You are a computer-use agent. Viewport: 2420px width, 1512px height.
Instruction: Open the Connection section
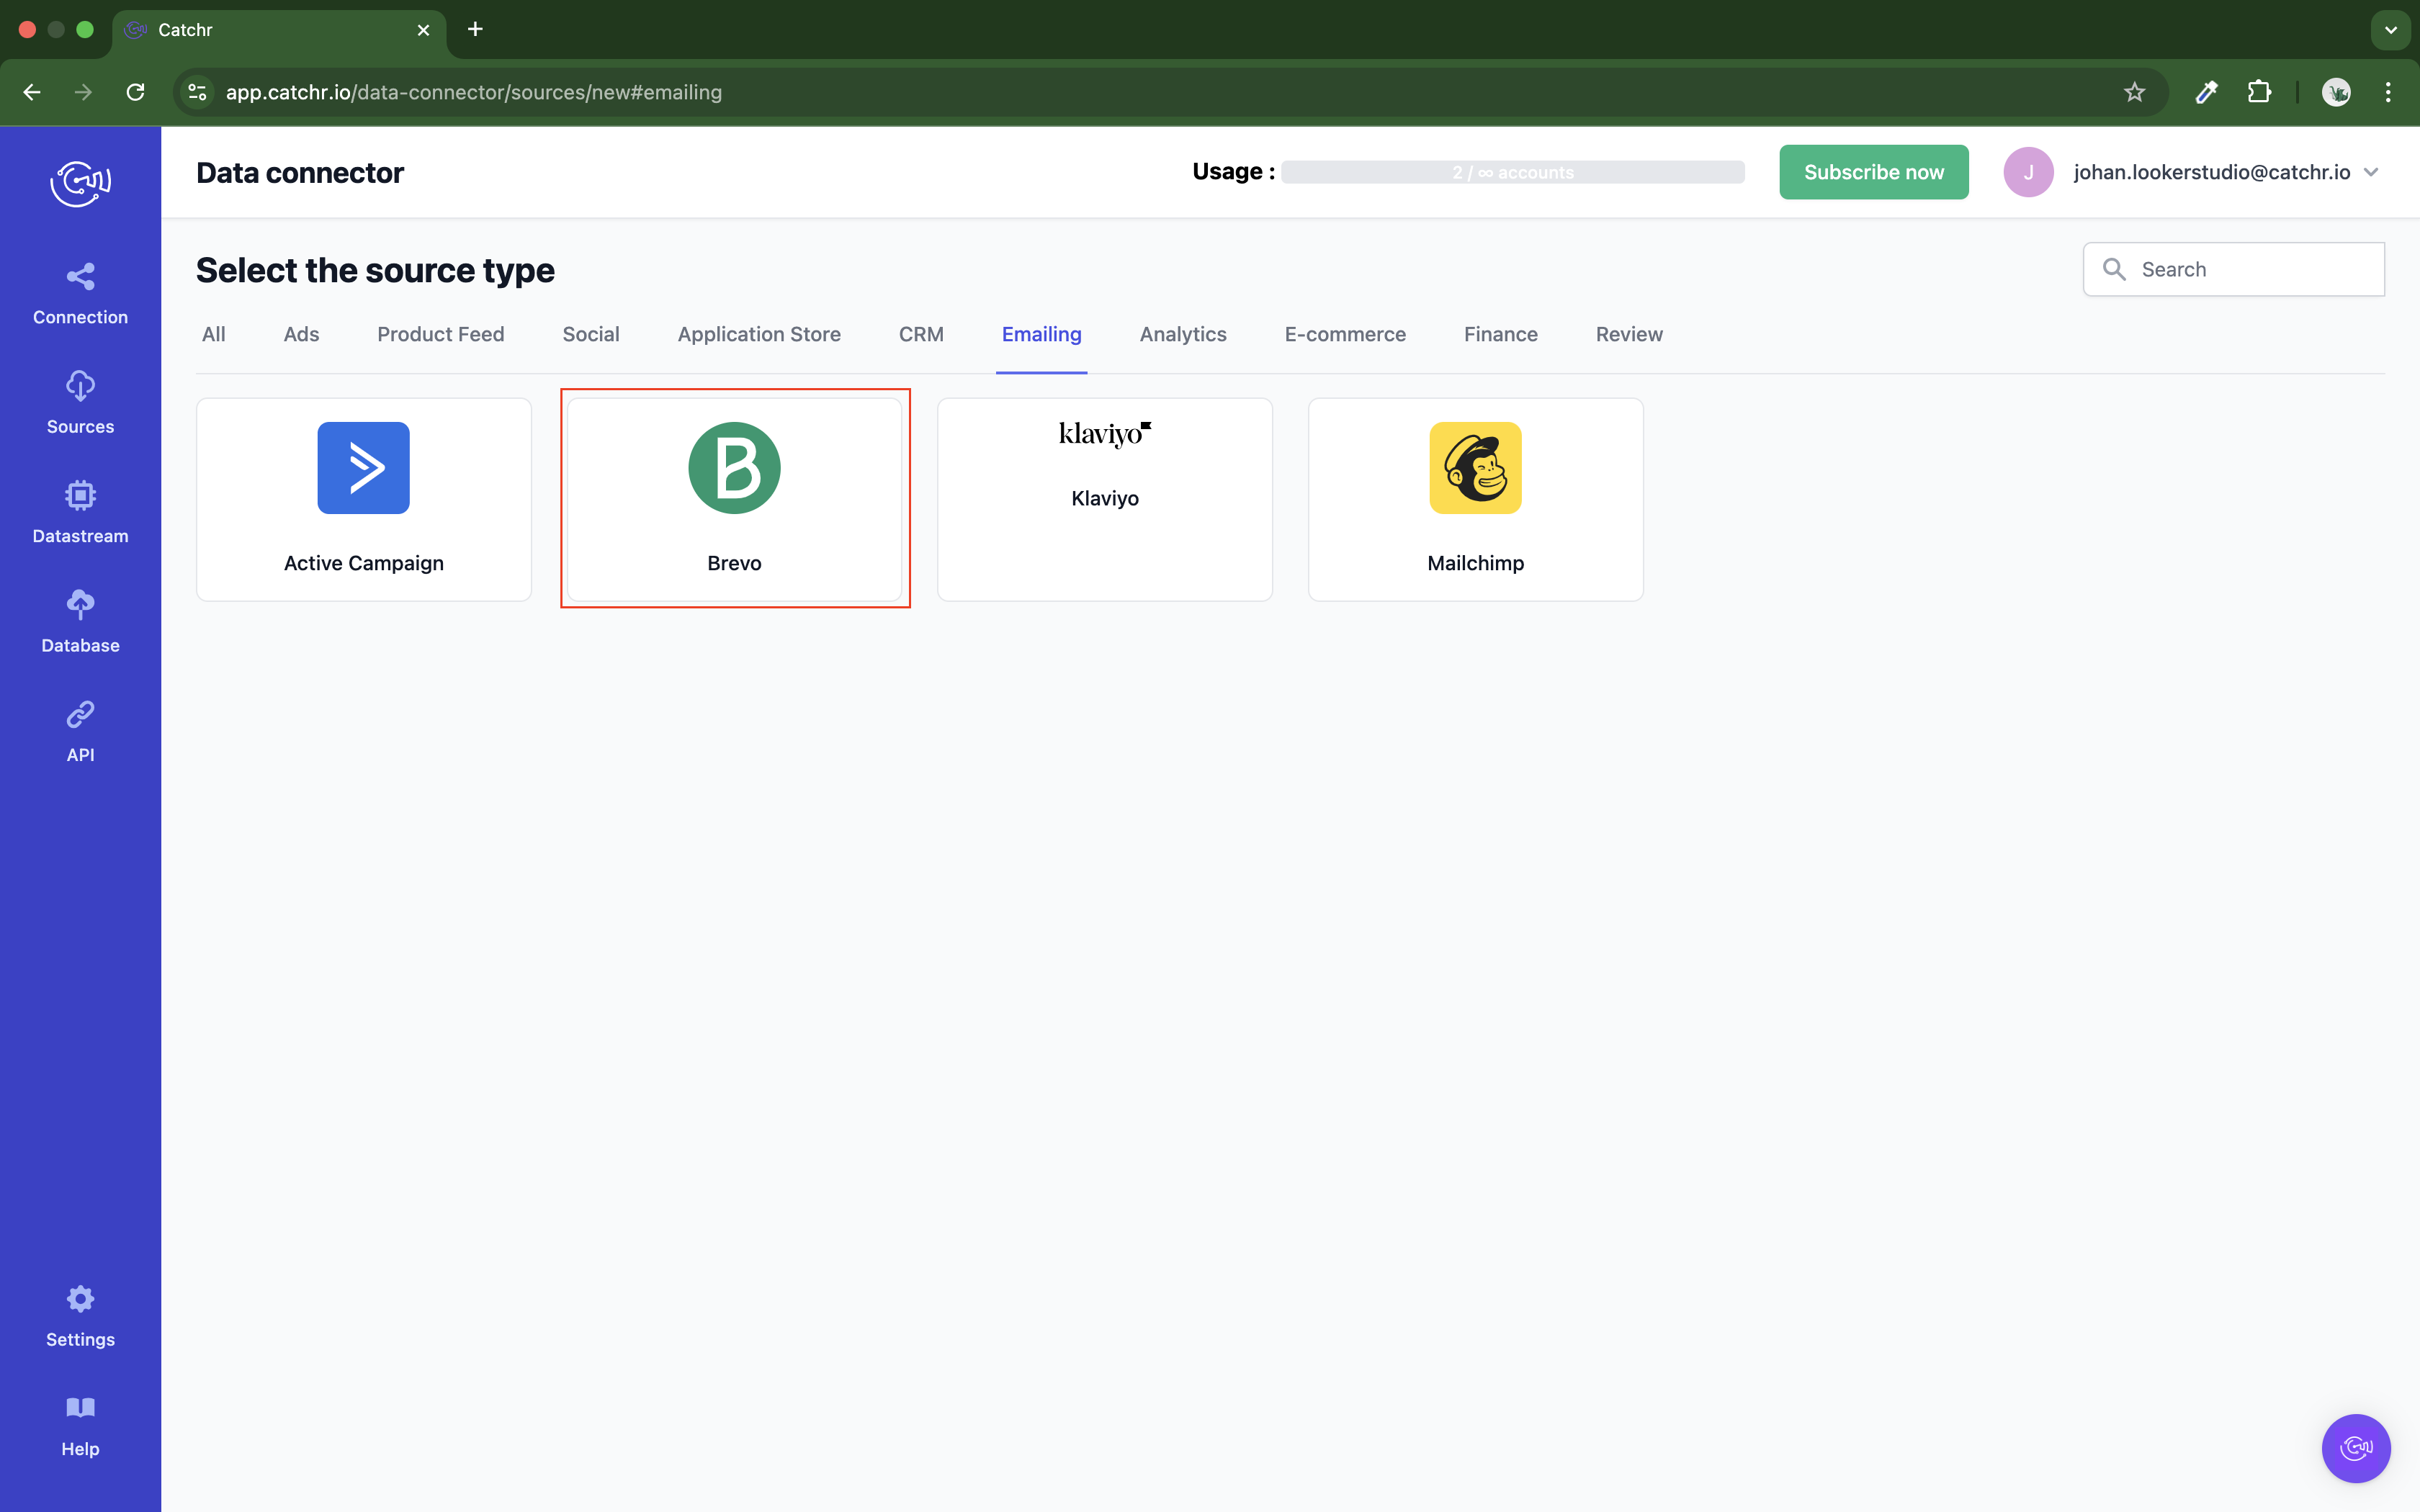[x=80, y=294]
